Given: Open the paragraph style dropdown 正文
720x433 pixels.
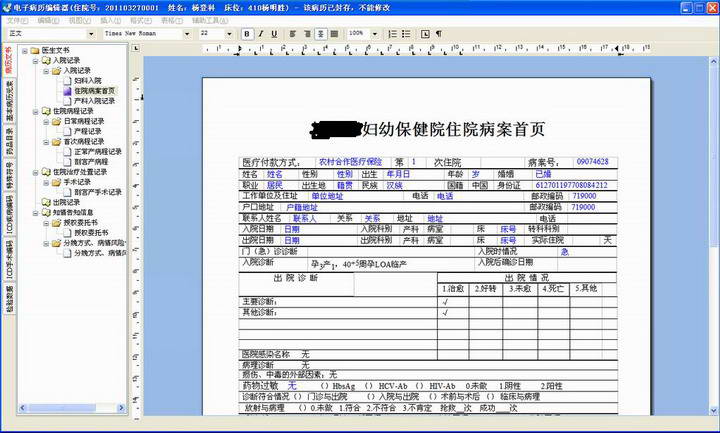Looking at the screenshot, I should coord(91,34).
